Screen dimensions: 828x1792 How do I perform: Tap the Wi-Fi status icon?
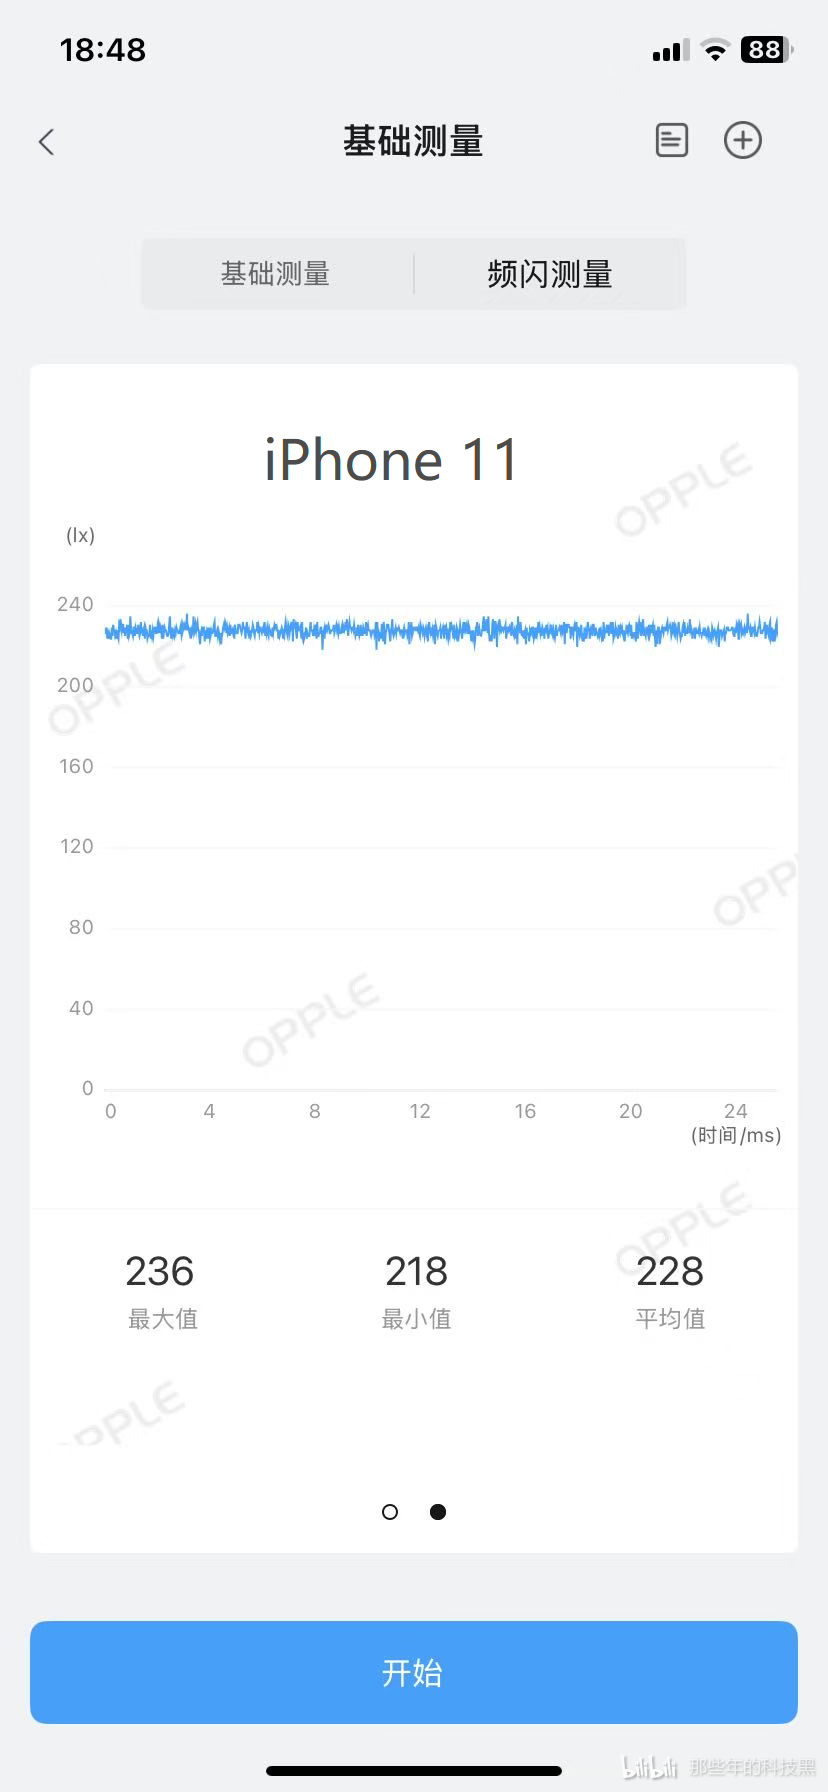coord(715,50)
